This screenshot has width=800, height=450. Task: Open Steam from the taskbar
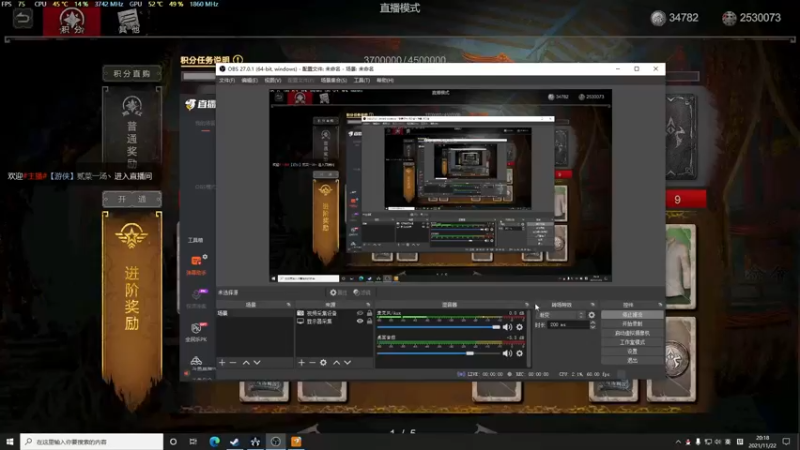[234, 442]
